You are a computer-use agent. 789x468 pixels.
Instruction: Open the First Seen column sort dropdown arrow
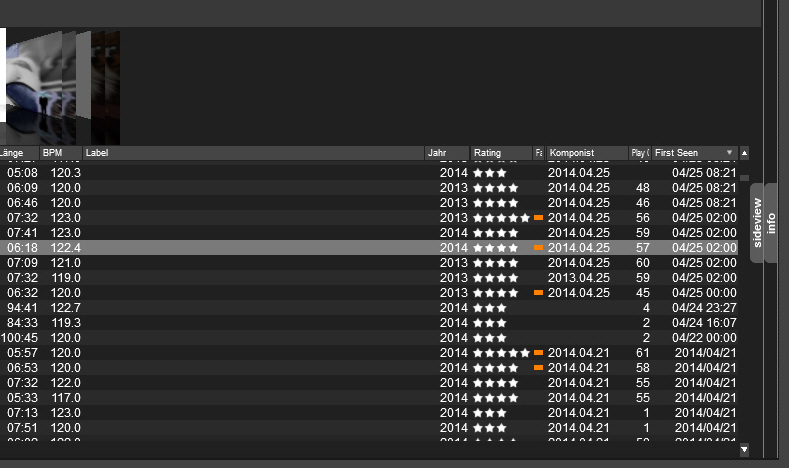(729, 153)
